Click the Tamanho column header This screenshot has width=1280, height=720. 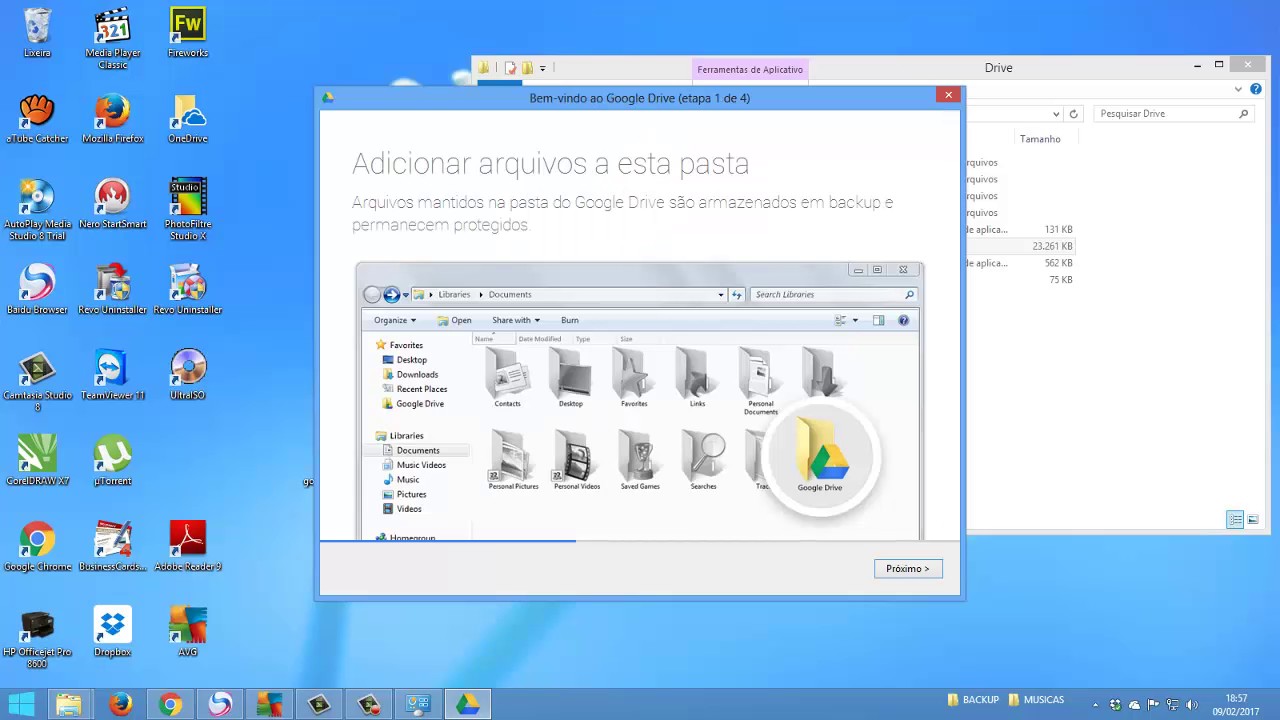(1040, 139)
